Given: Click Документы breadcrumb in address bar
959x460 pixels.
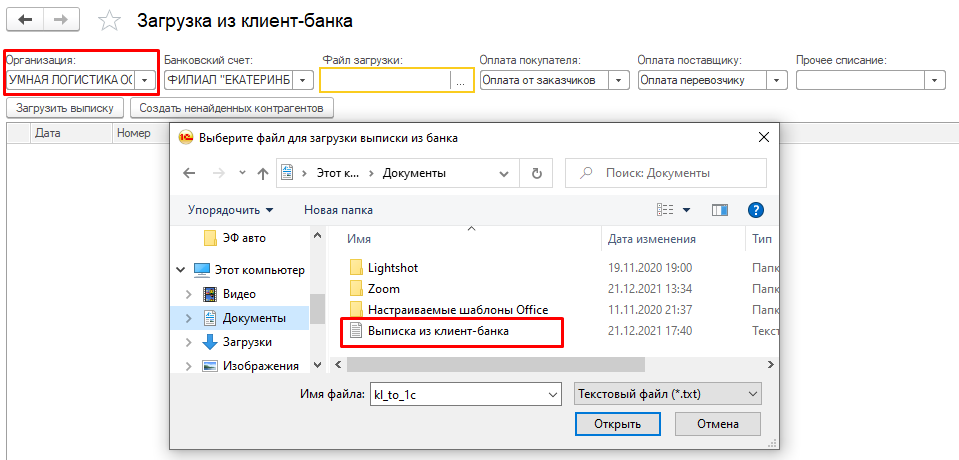Looking at the screenshot, I should (x=414, y=173).
